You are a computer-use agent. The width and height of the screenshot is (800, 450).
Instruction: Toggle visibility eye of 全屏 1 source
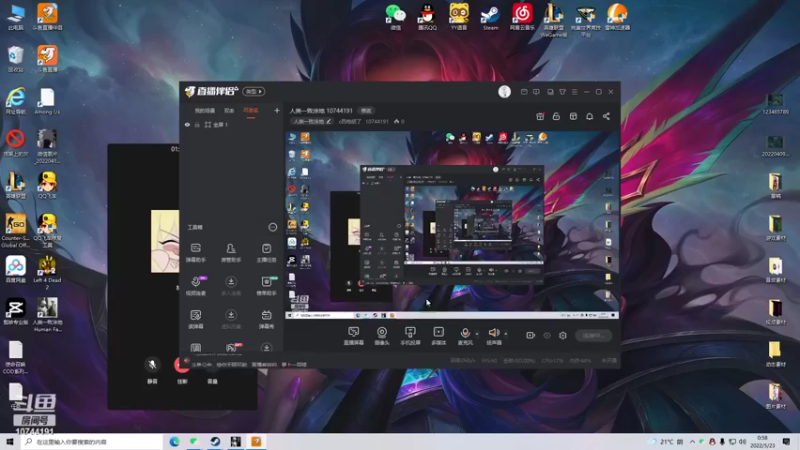point(187,124)
